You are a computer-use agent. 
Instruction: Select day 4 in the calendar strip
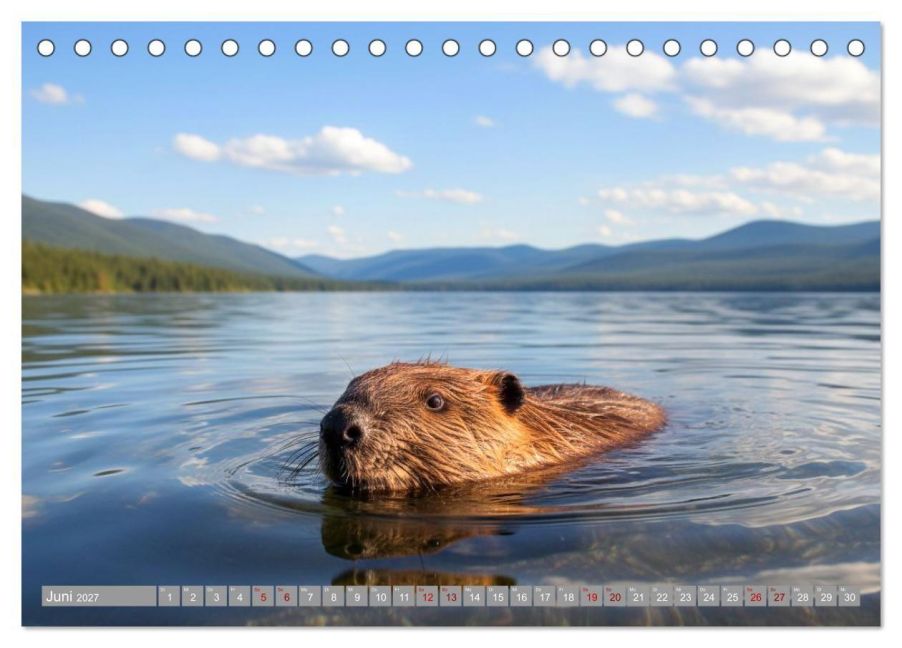239,596
